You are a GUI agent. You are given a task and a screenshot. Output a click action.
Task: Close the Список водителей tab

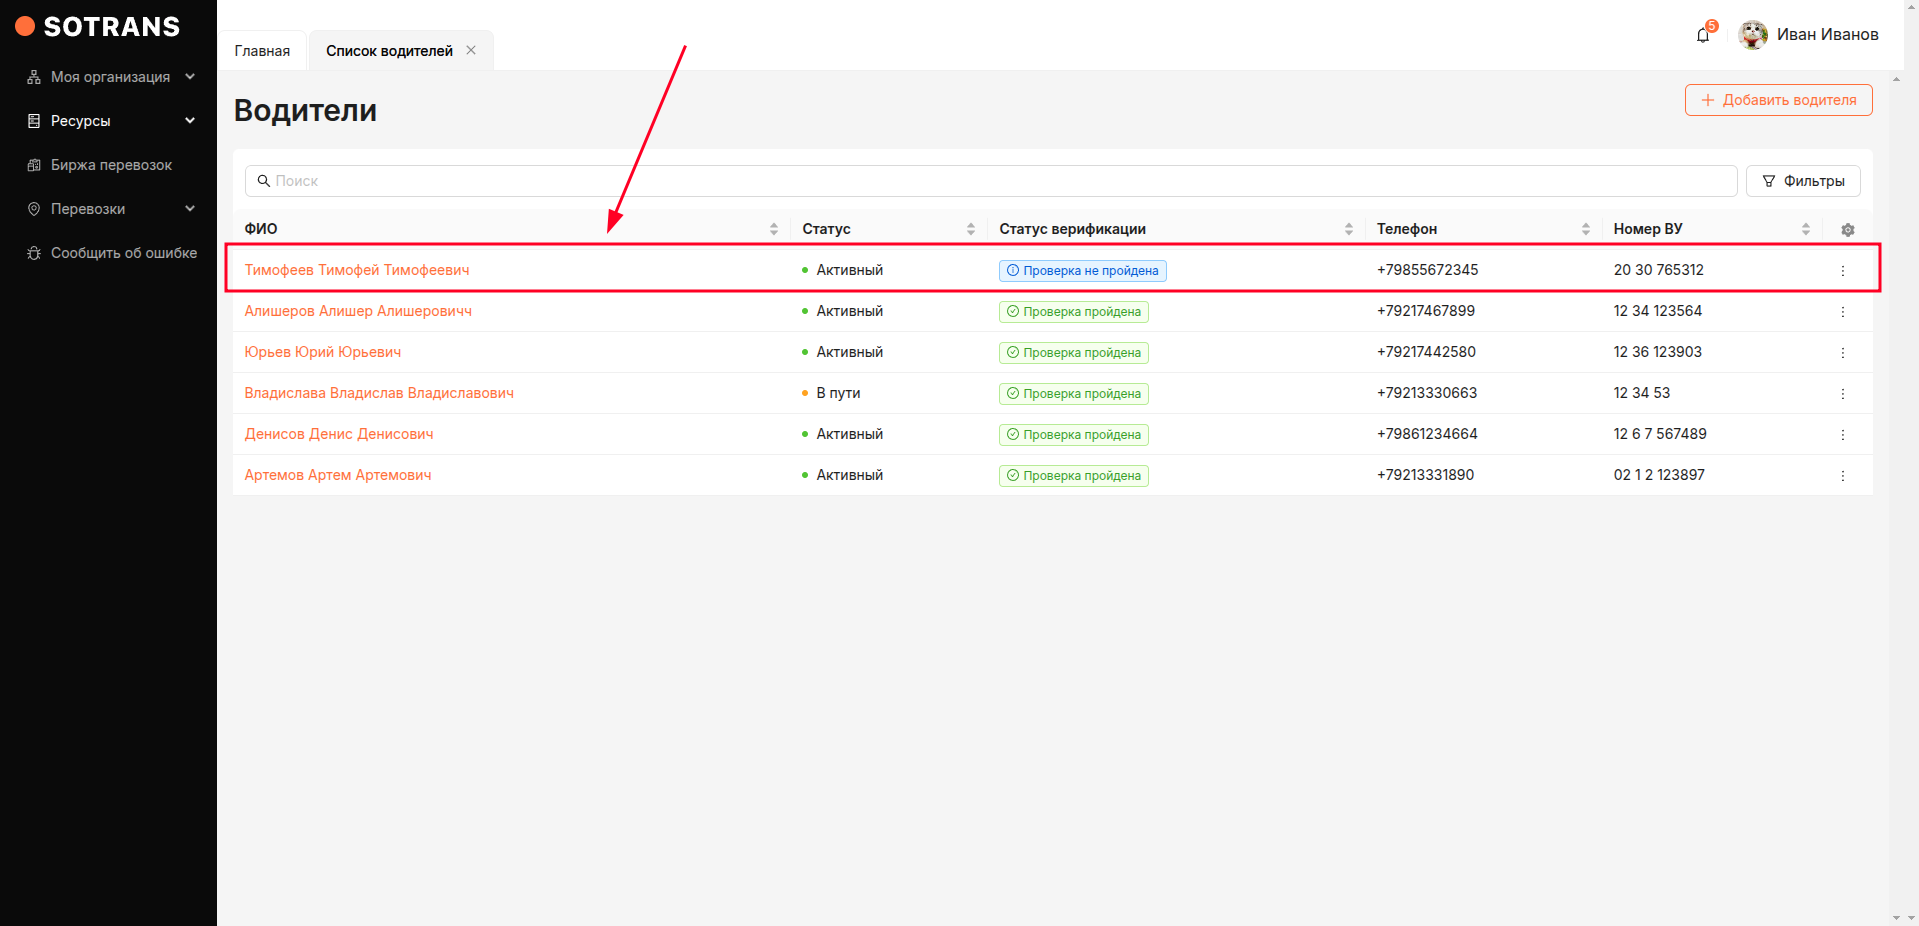click(471, 50)
